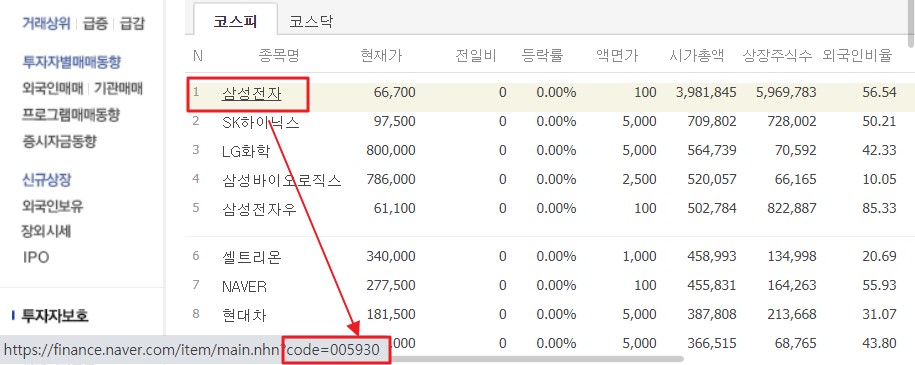The width and height of the screenshot is (915, 365).
Task: Open 투자자별매매동향 section link
Action: [x=71, y=62]
